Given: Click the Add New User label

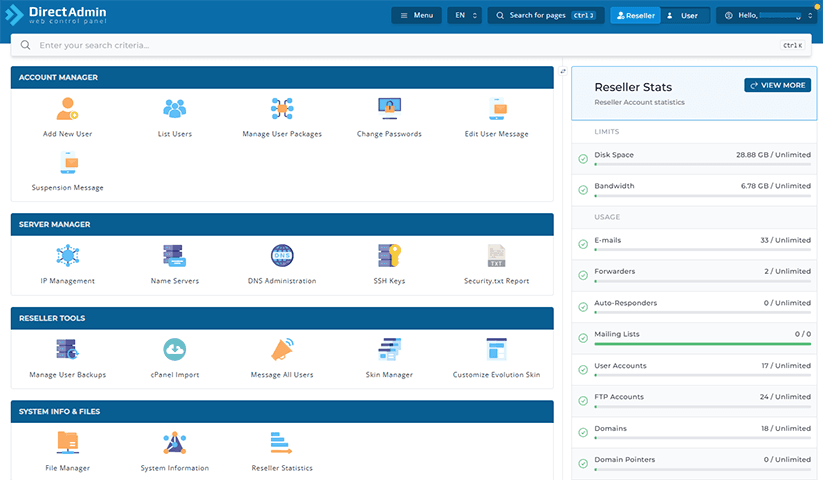Looking at the screenshot, I should pyautogui.click(x=68, y=134).
